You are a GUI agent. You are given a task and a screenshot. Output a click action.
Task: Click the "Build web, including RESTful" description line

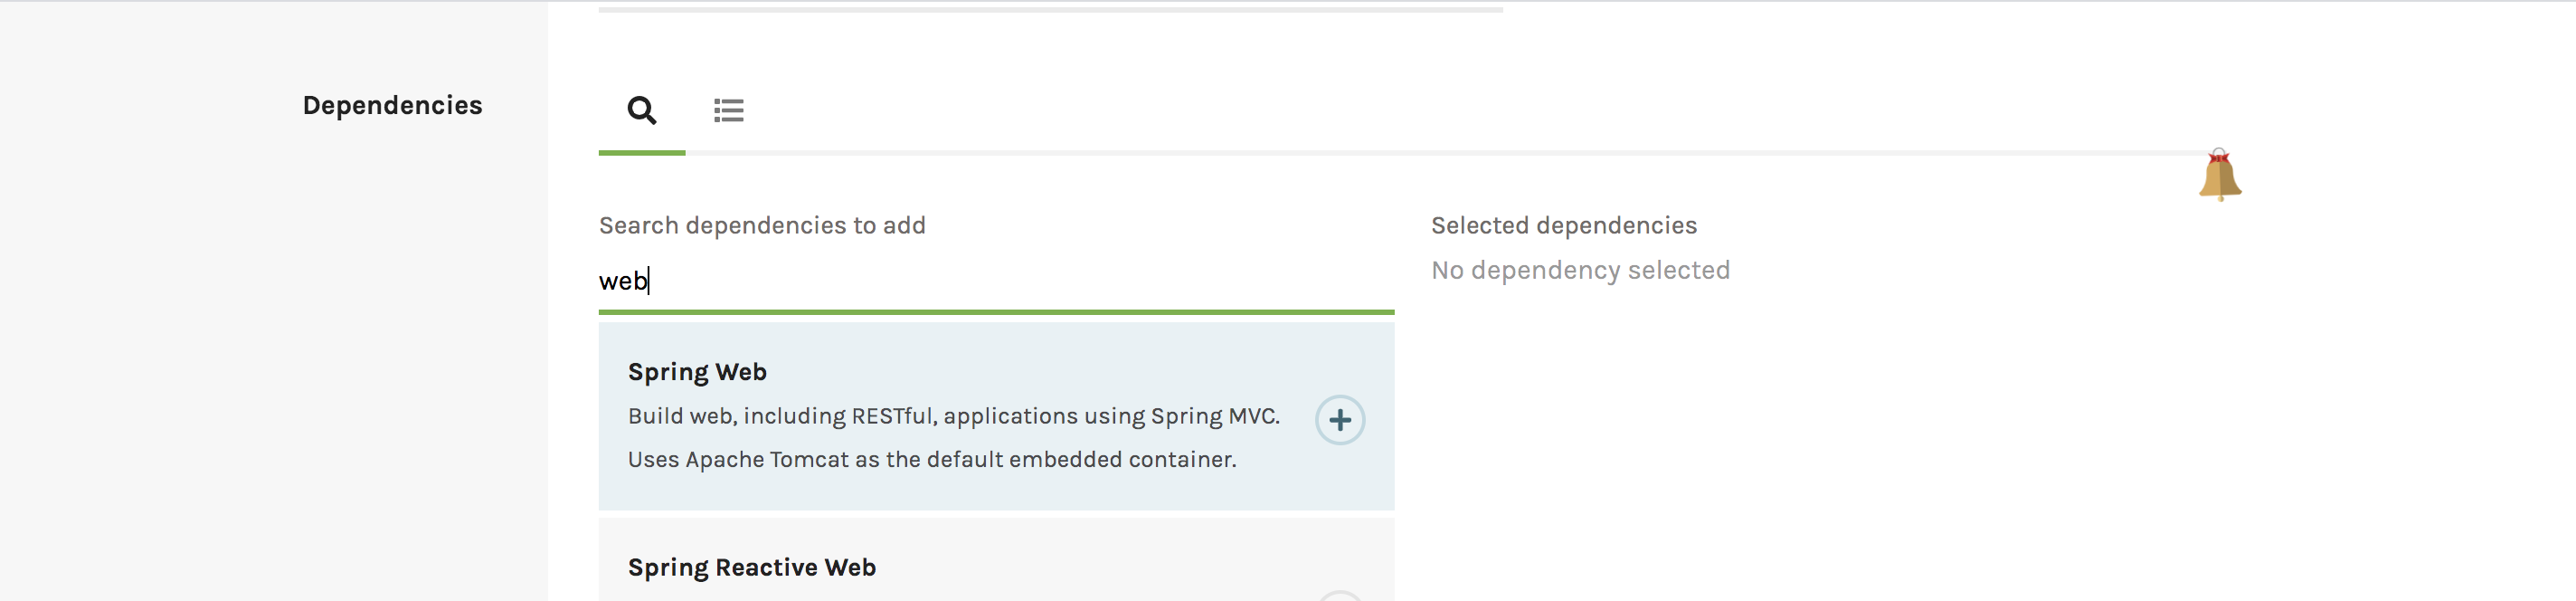953,416
